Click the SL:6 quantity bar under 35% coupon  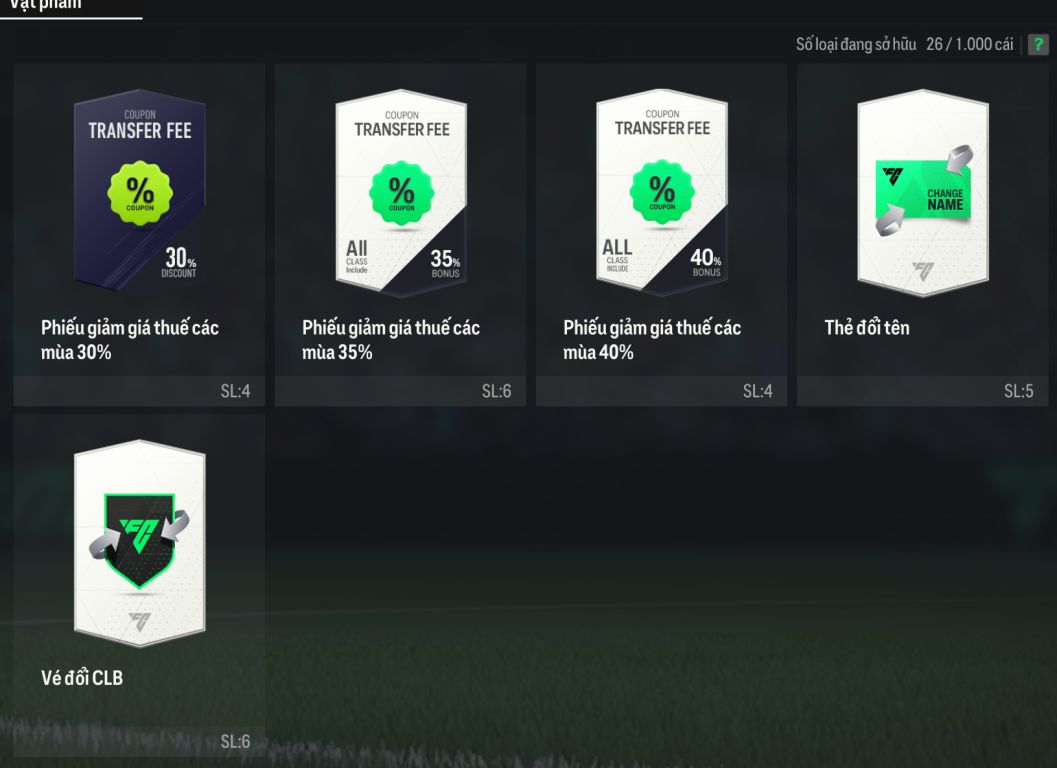(x=400, y=391)
